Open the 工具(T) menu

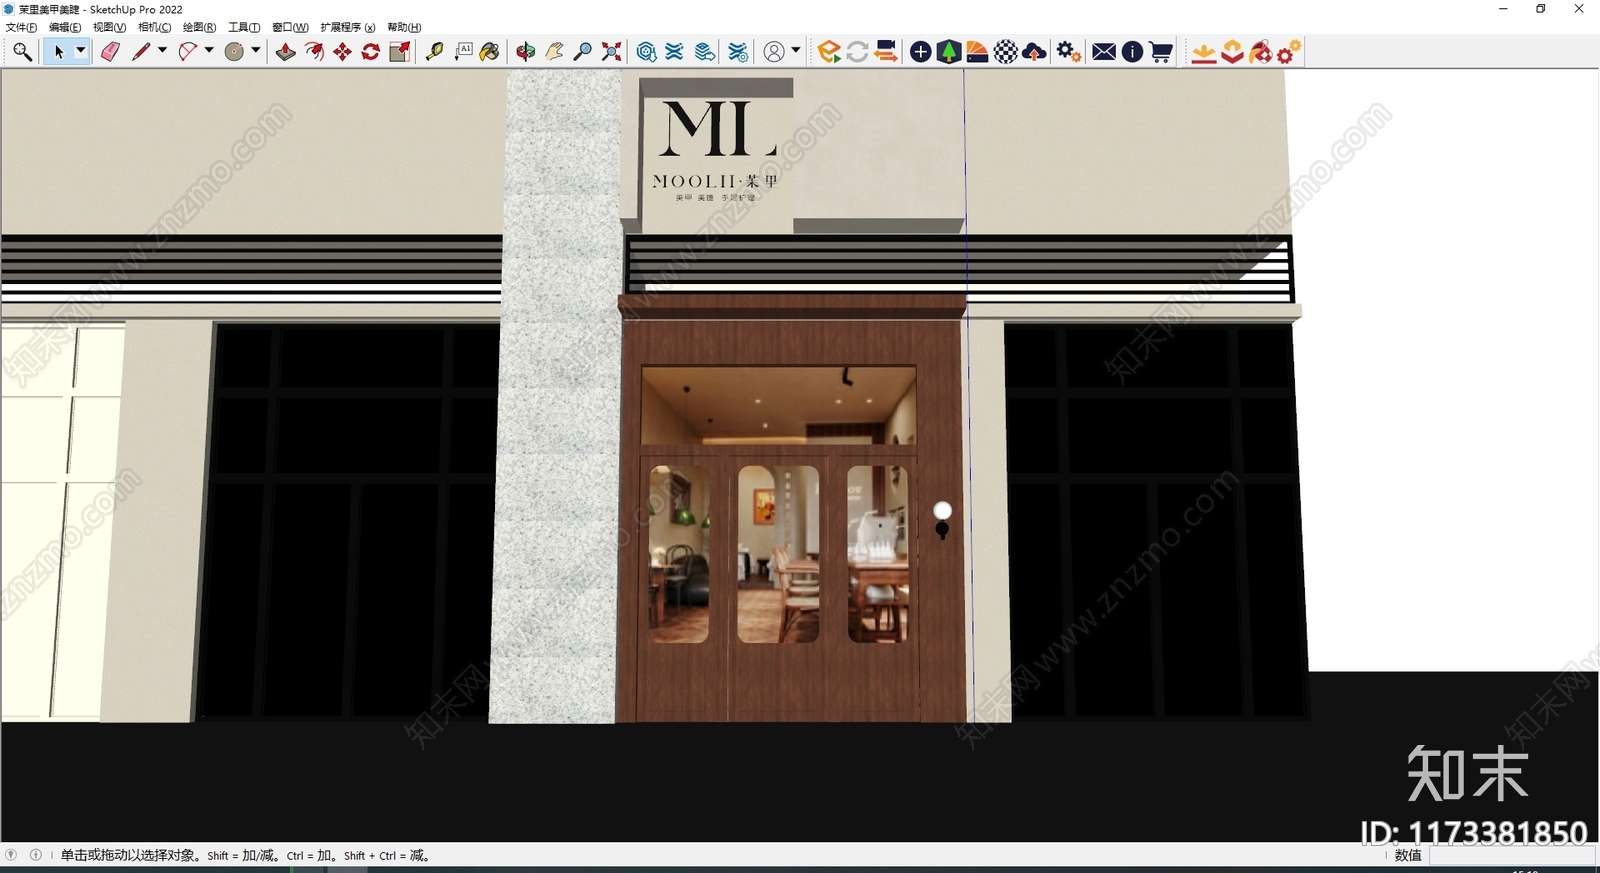coord(244,27)
